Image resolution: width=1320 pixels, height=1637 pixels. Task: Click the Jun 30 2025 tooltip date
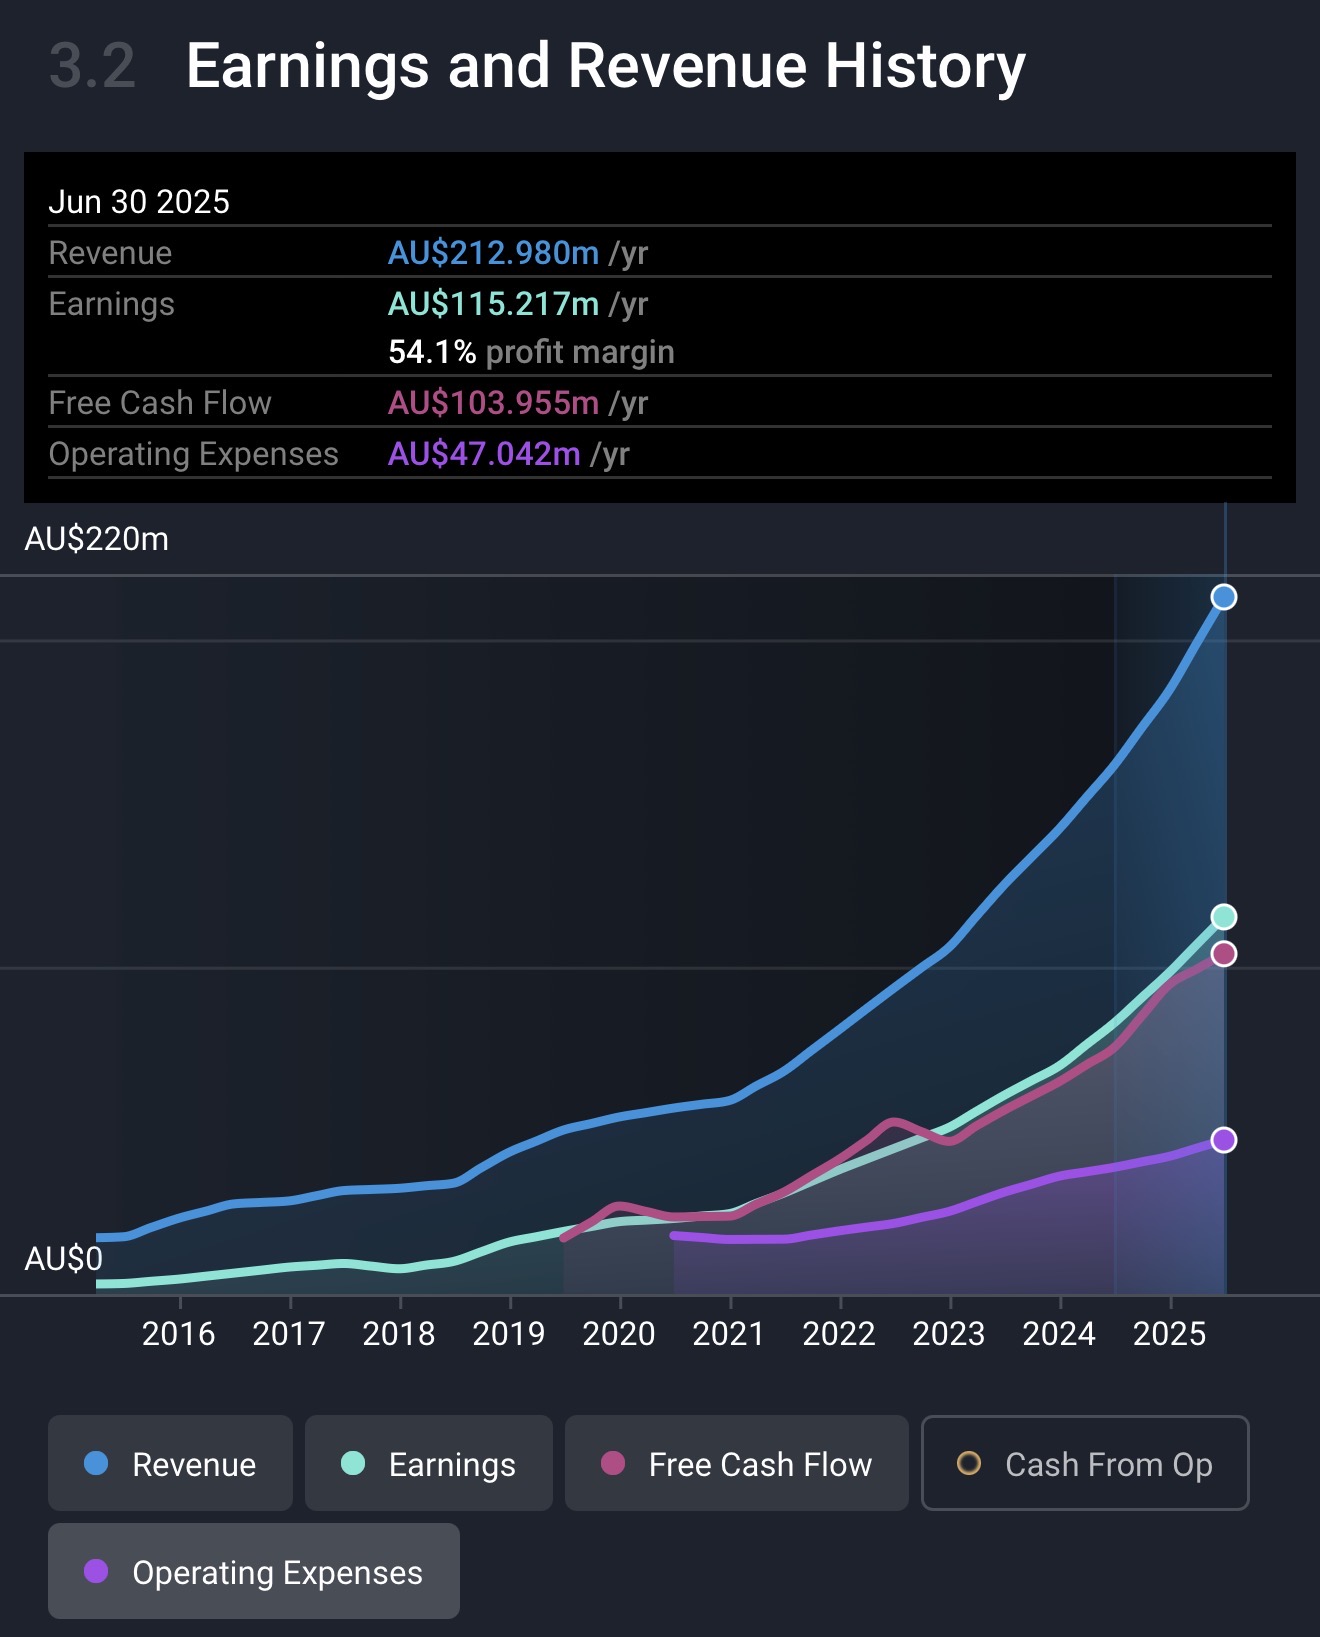139,202
